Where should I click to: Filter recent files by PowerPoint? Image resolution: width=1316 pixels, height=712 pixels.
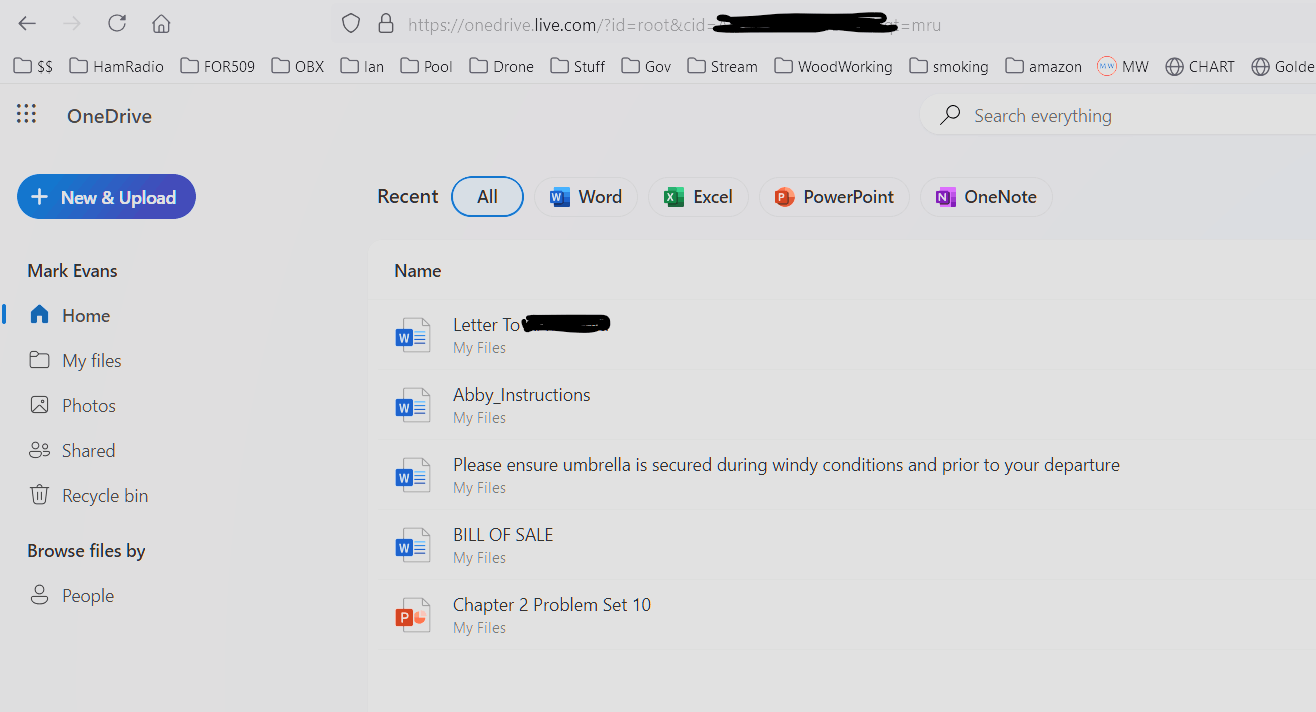[x=834, y=197]
